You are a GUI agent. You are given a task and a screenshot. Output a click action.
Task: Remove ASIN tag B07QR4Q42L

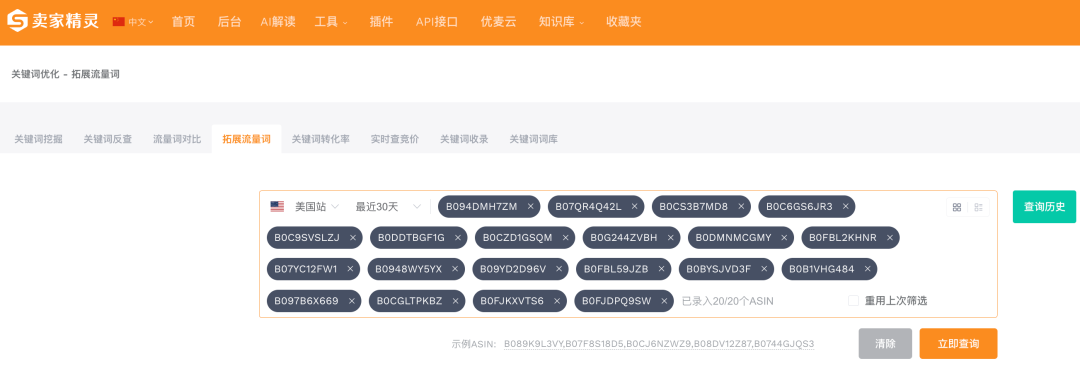[x=634, y=207]
